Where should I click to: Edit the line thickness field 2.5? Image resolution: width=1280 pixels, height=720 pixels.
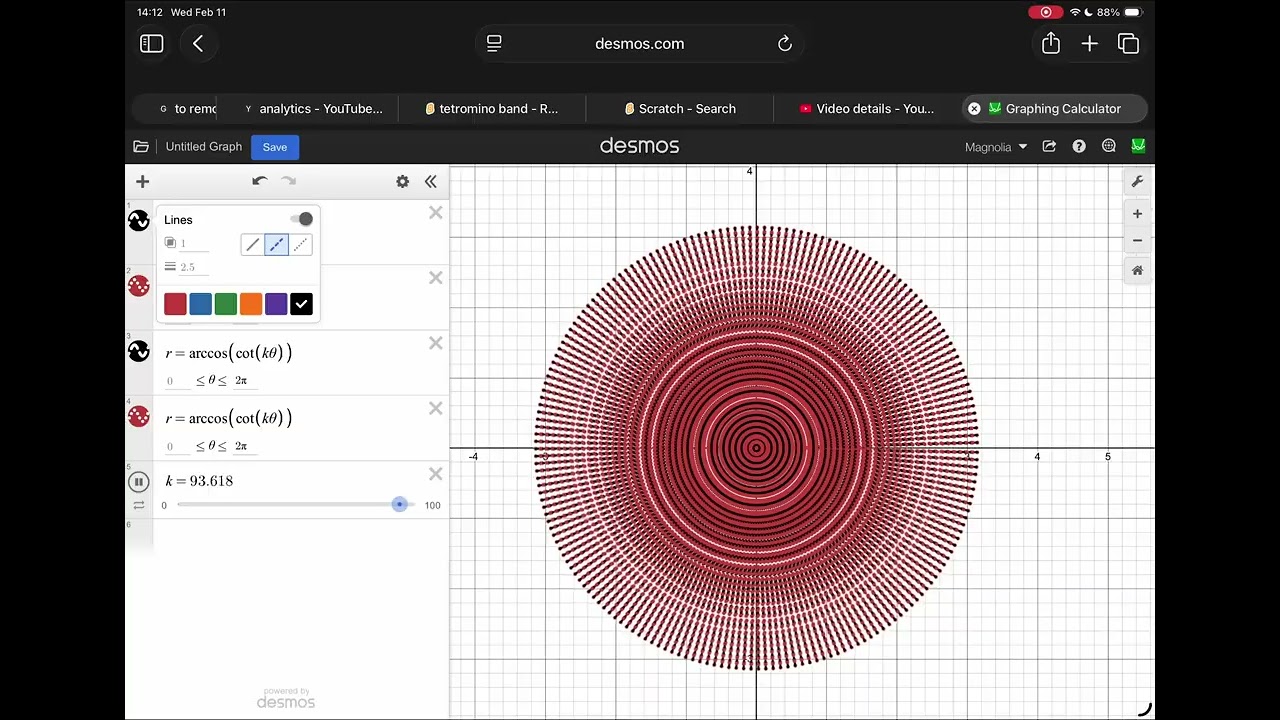click(x=194, y=267)
